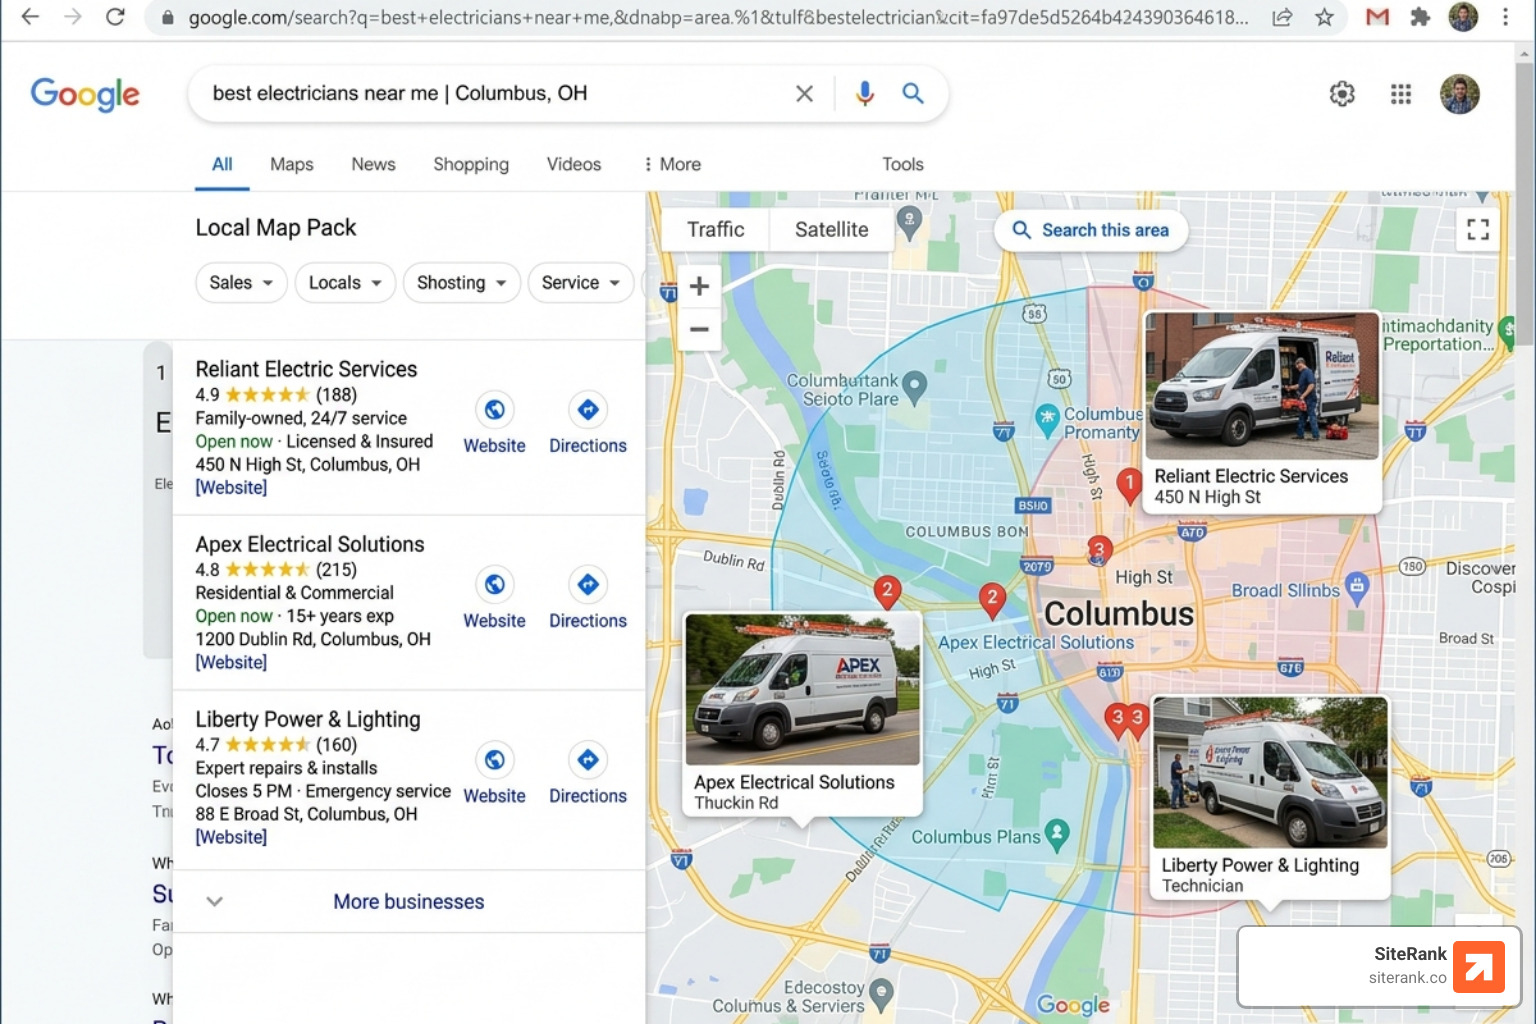
Task: Click Directions icon for Liberty Power & Lighting
Action: coord(588,760)
